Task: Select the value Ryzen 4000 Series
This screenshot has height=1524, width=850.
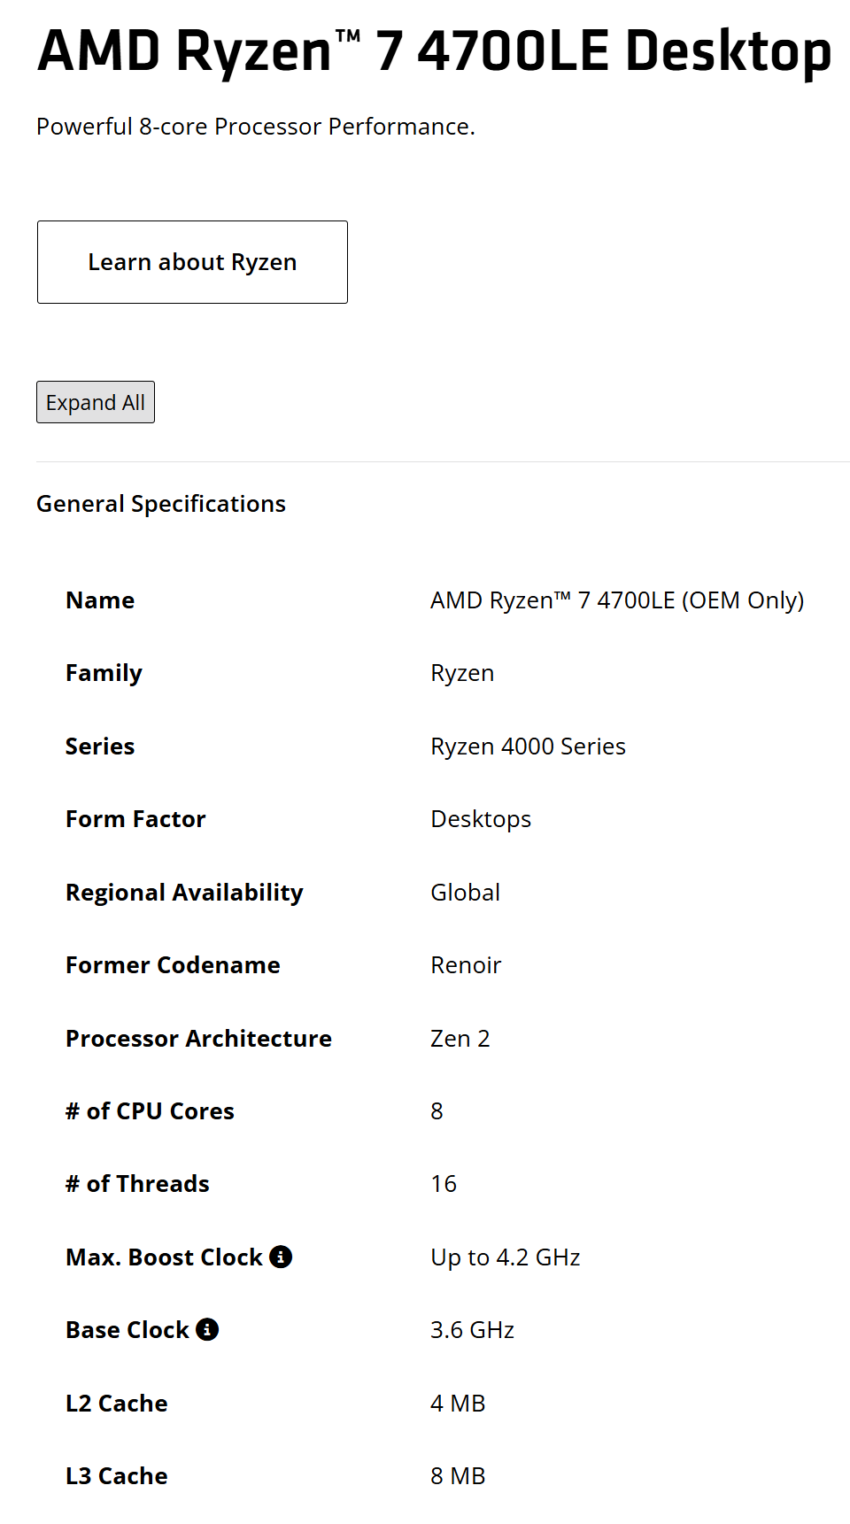Action: pos(528,746)
